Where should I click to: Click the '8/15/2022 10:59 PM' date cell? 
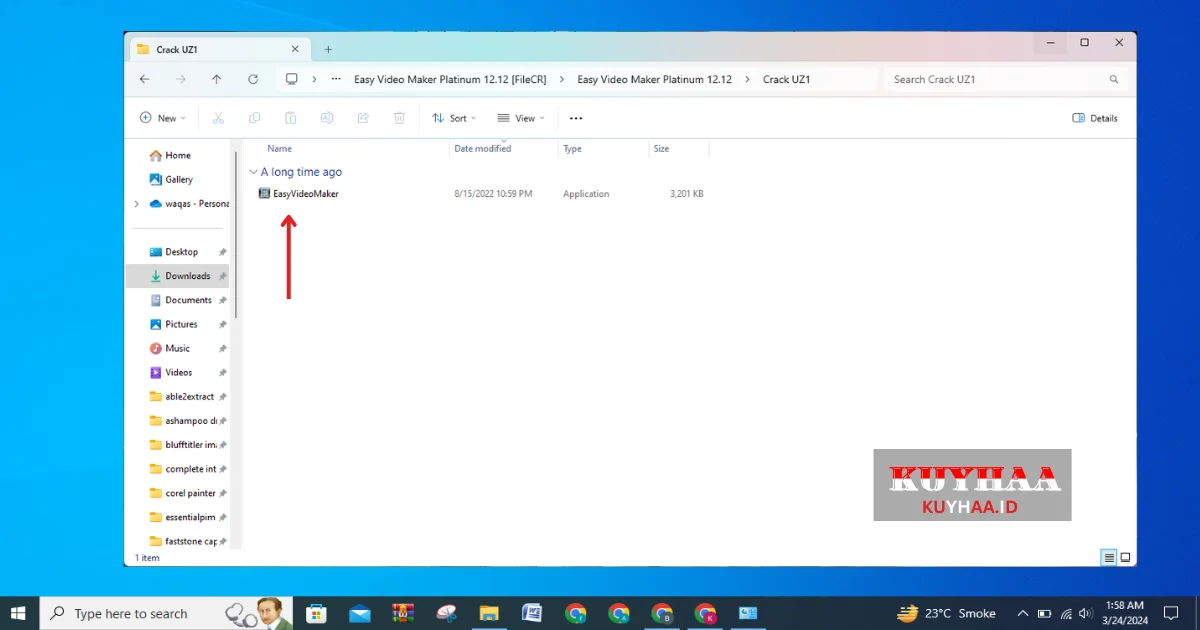(493, 194)
